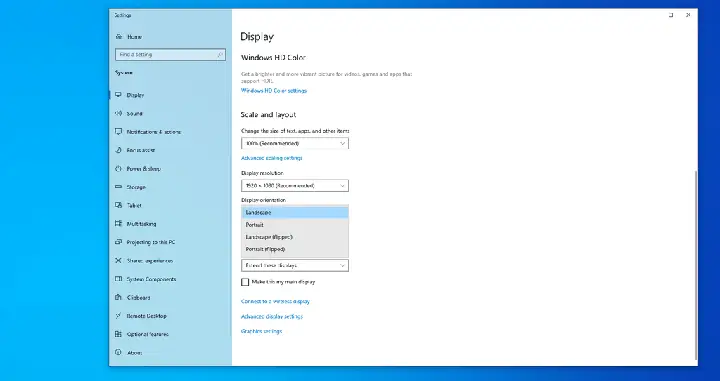Open Tablet settings icon
720x381 pixels.
[118, 205]
